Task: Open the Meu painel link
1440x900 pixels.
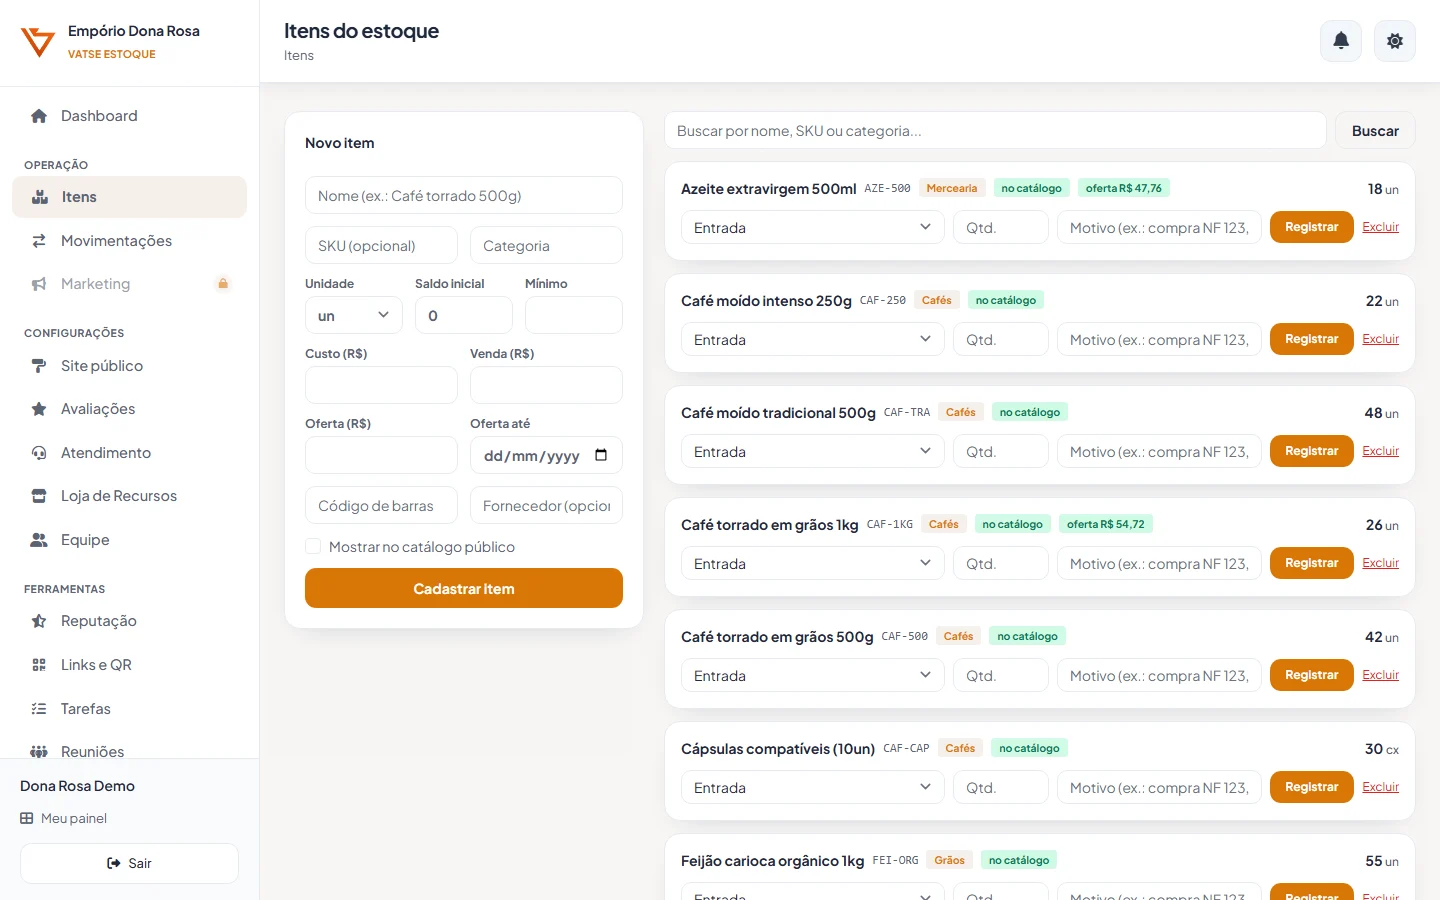Action: click(x=64, y=818)
